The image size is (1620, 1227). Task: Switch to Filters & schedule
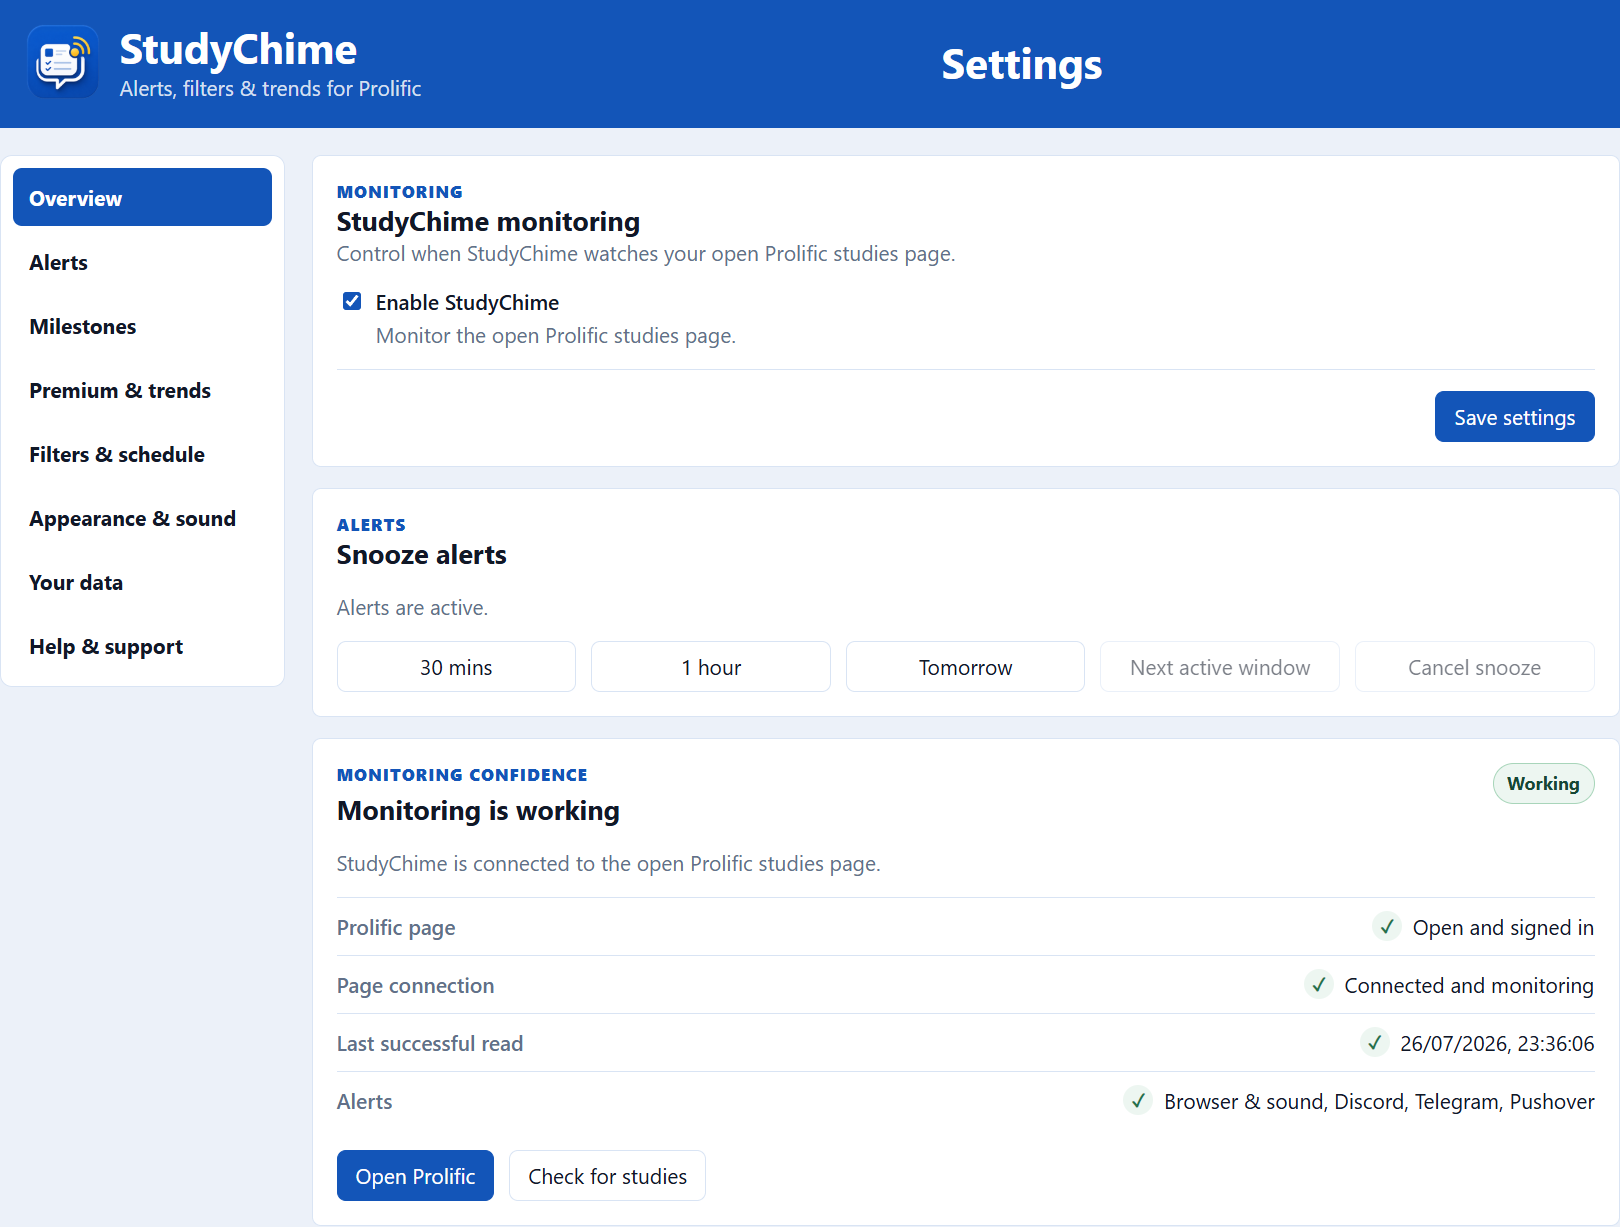[x=142, y=454]
